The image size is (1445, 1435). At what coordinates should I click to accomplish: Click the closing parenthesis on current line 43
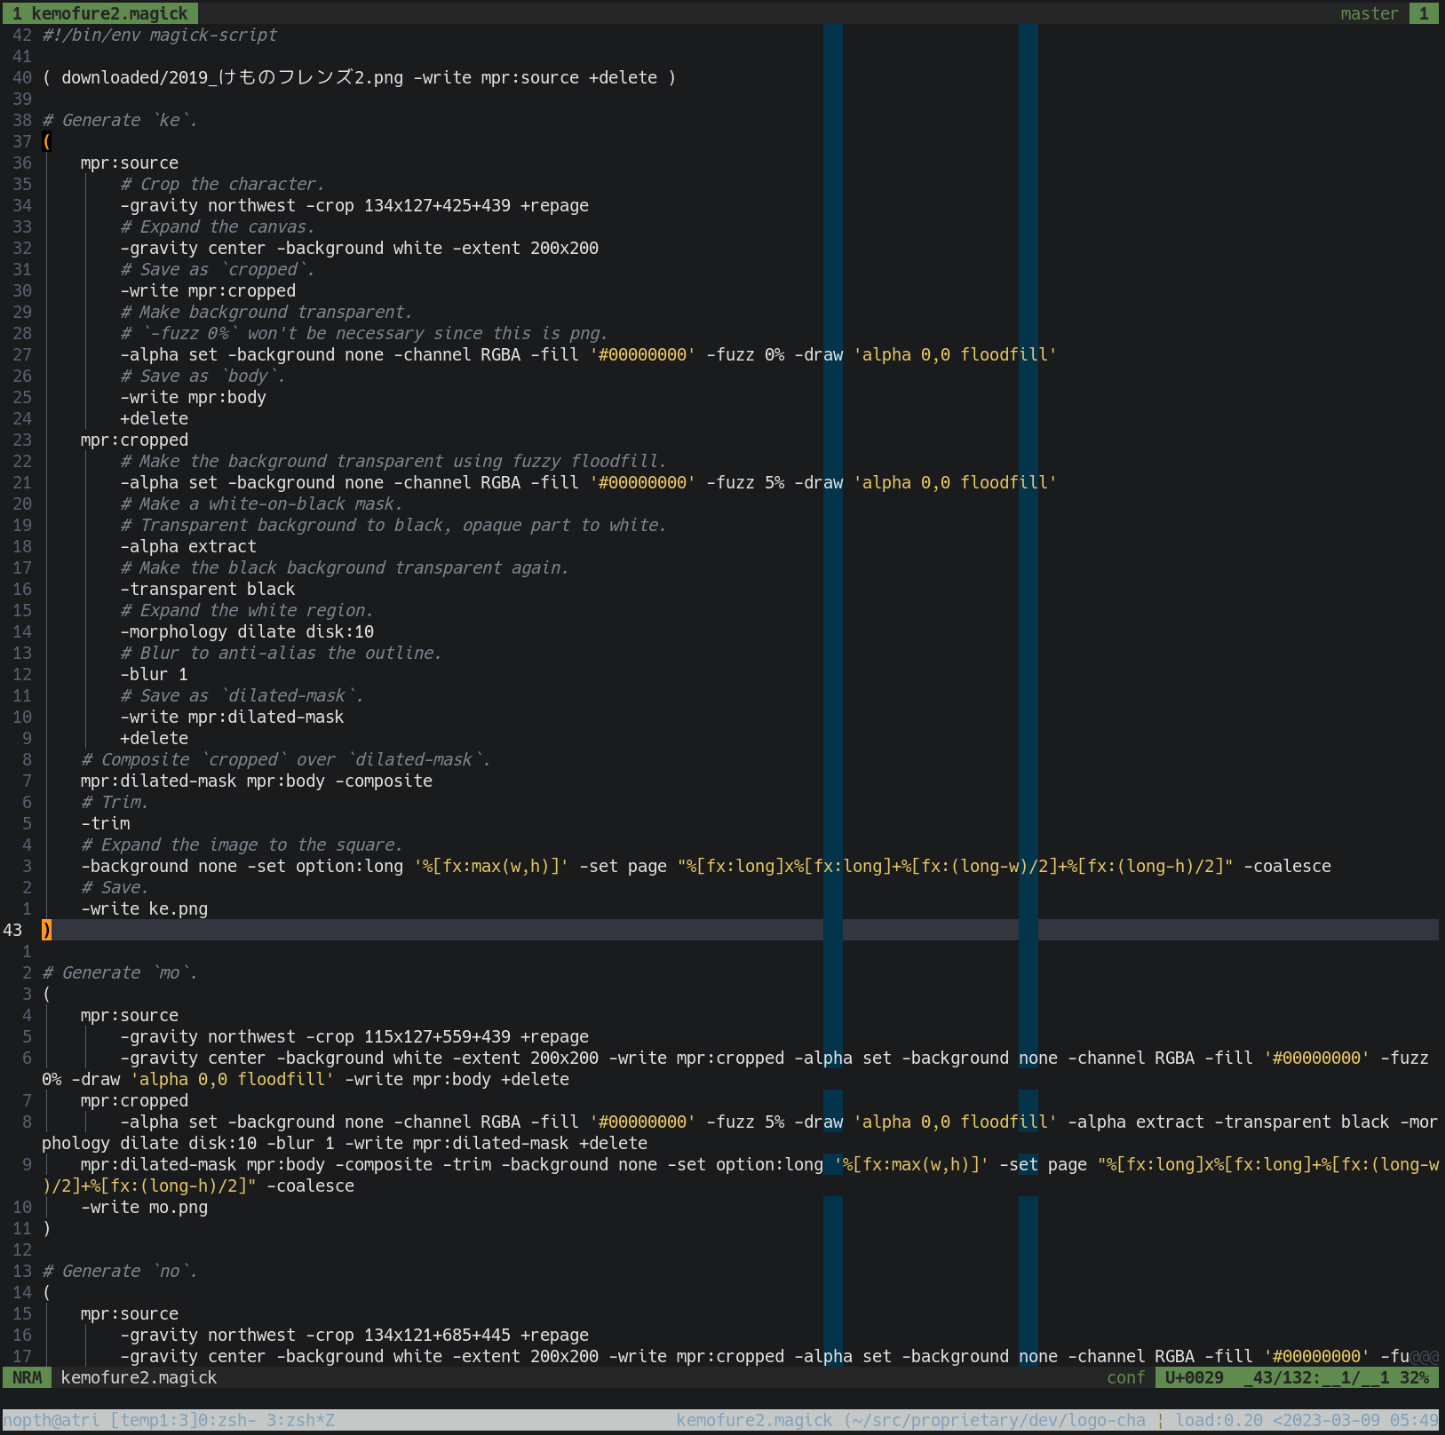[x=47, y=930]
